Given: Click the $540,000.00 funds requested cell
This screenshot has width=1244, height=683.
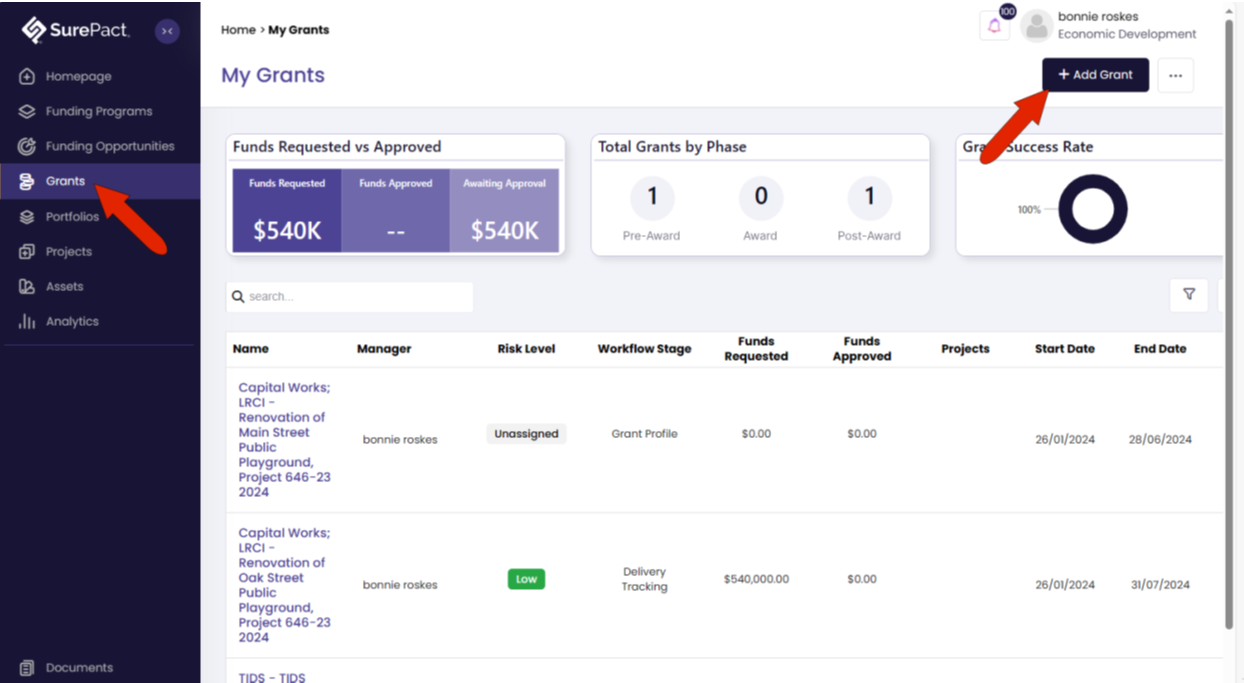Looking at the screenshot, I should [756, 579].
